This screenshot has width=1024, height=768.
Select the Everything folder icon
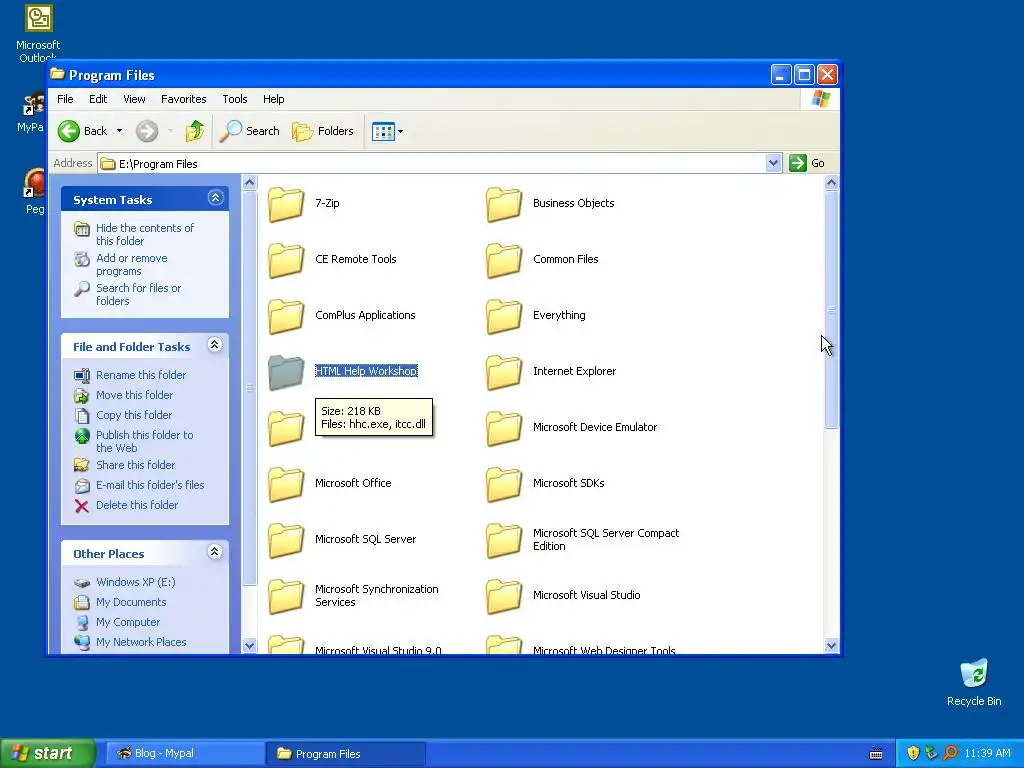click(504, 316)
